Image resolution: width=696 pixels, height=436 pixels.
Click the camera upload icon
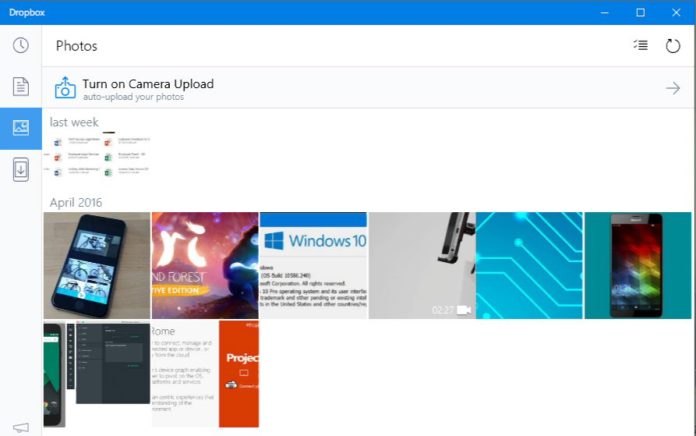(65, 87)
